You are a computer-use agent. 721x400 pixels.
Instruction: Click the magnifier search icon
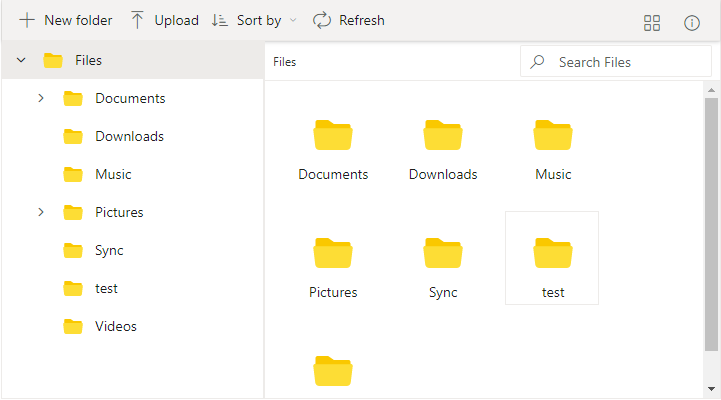coord(537,62)
